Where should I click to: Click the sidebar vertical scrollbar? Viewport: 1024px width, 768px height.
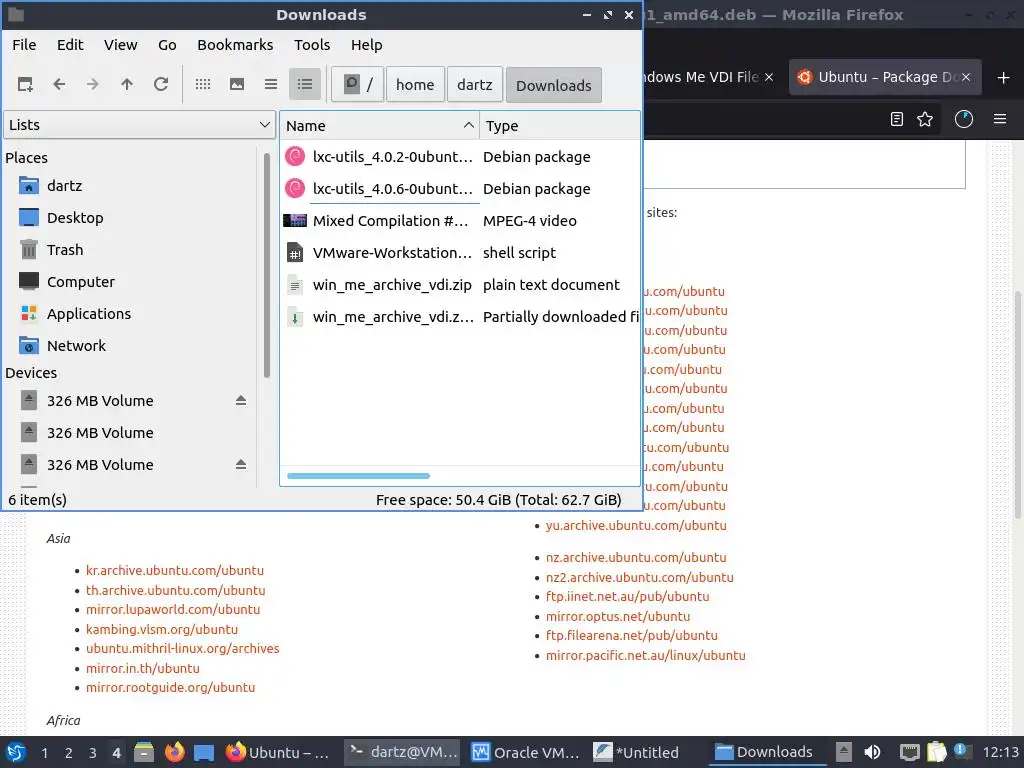pyautogui.click(x=266, y=265)
